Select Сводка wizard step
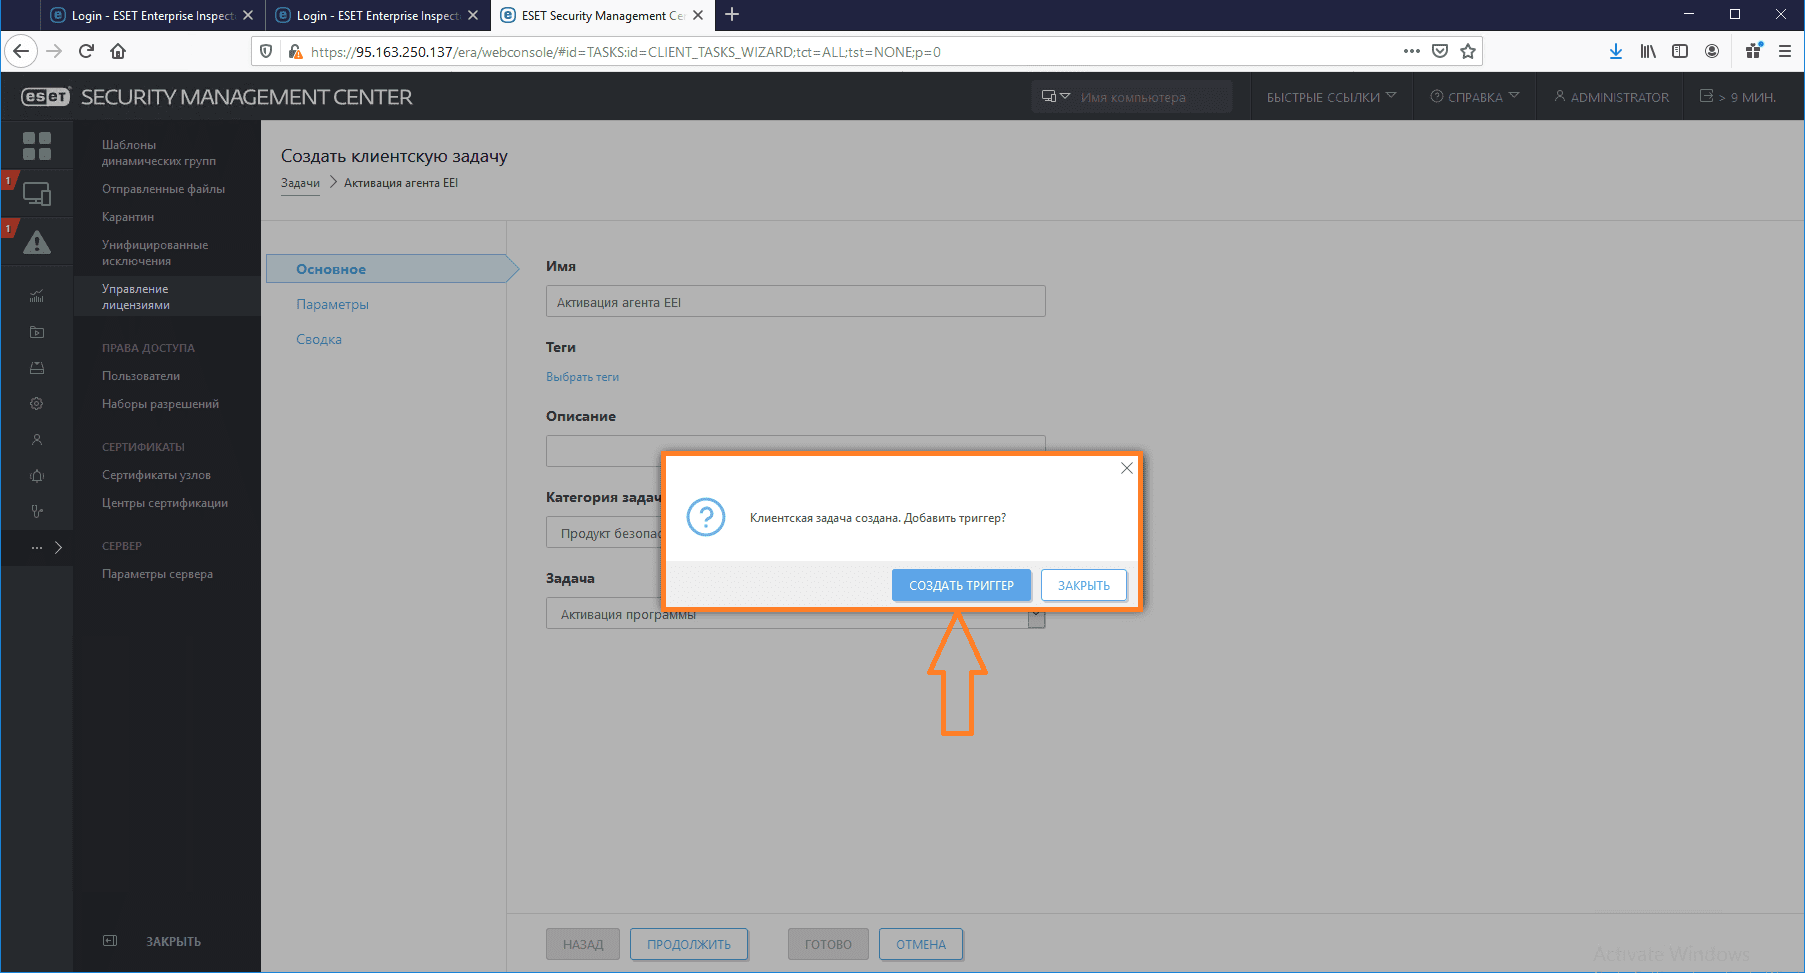This screenshot has height=973, width=1805. (319, 339)
